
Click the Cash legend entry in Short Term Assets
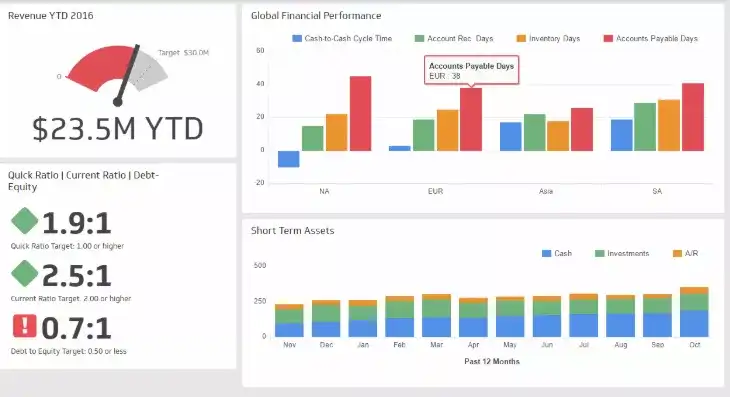pyautogui.click(x=557, y=253)
